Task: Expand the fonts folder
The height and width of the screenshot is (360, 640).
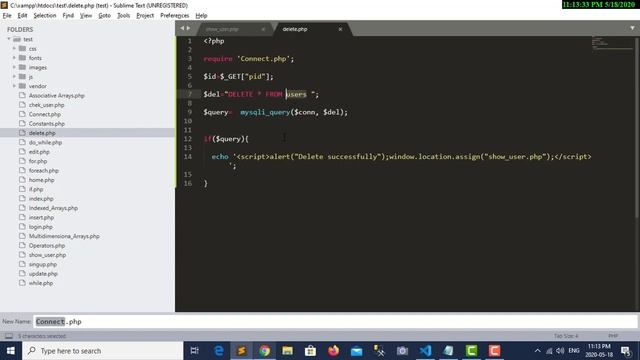Action: pyautogui.click(x=14, y=58)
